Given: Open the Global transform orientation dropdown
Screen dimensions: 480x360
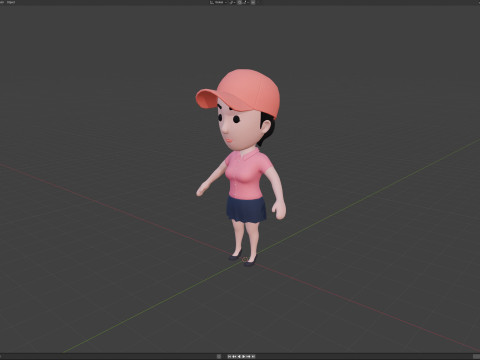Looking at the screenshot, I should tap(219, 2).
